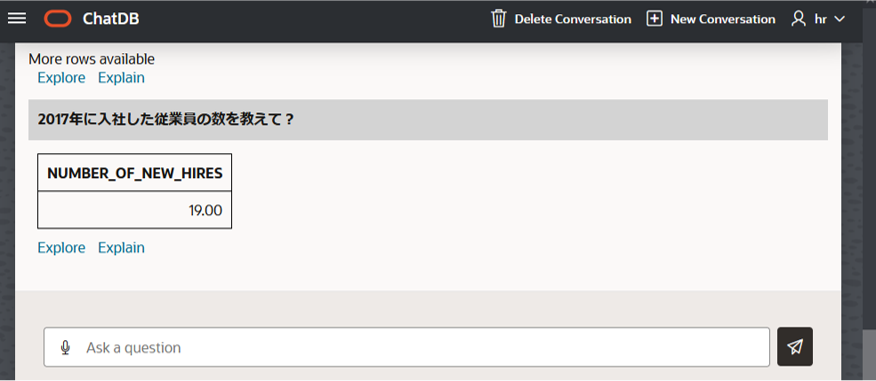Select the 19.00 result cell
The width and height of the screenshot is (876, 381).
(x=135, y=210)
